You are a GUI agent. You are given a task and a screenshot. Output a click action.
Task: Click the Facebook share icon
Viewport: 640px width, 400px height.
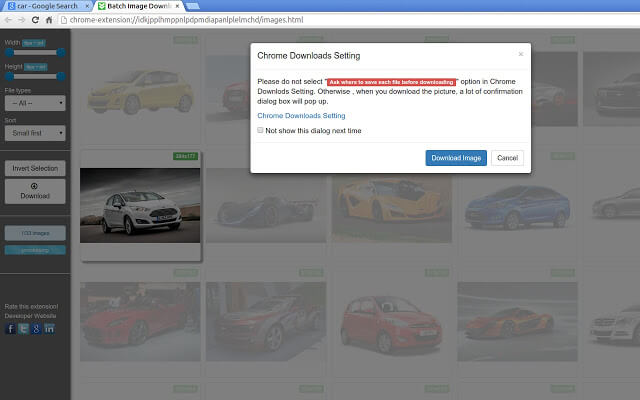(11, 328)
